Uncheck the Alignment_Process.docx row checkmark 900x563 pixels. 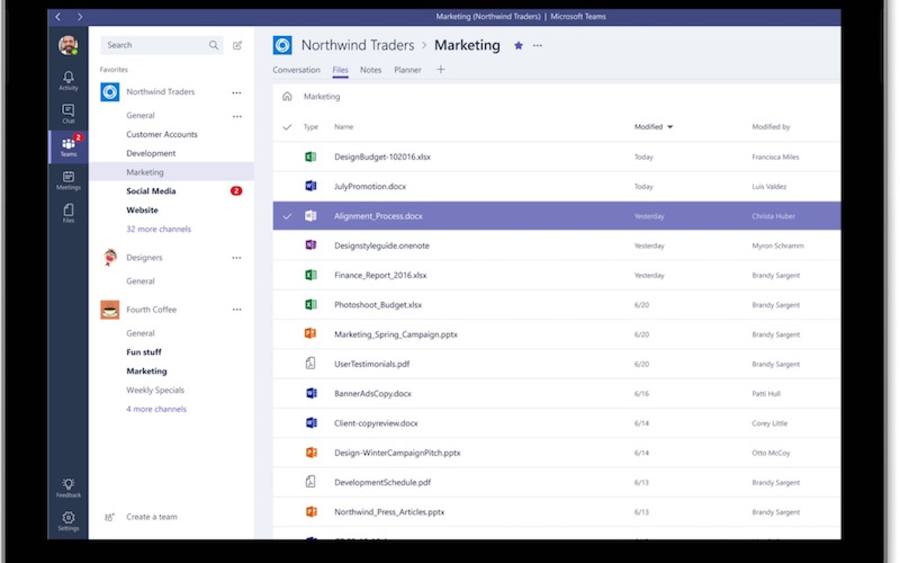click(x=287, y=216)
